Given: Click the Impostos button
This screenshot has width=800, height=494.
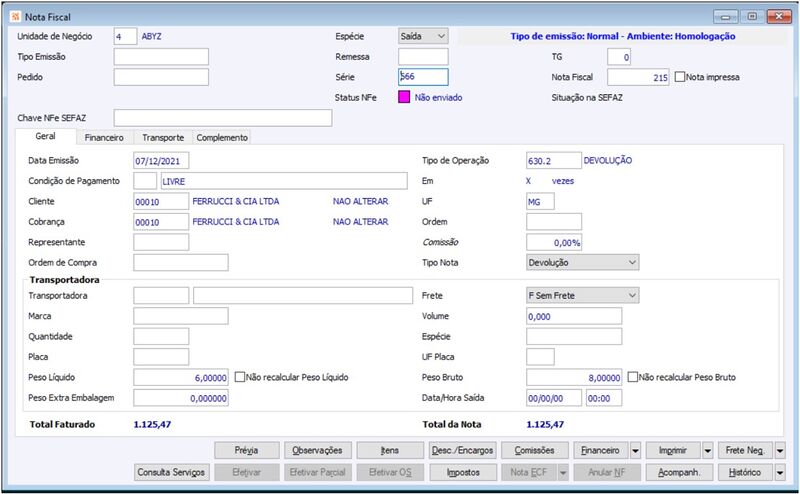Looking at the screenshot, I should (463, 473).
